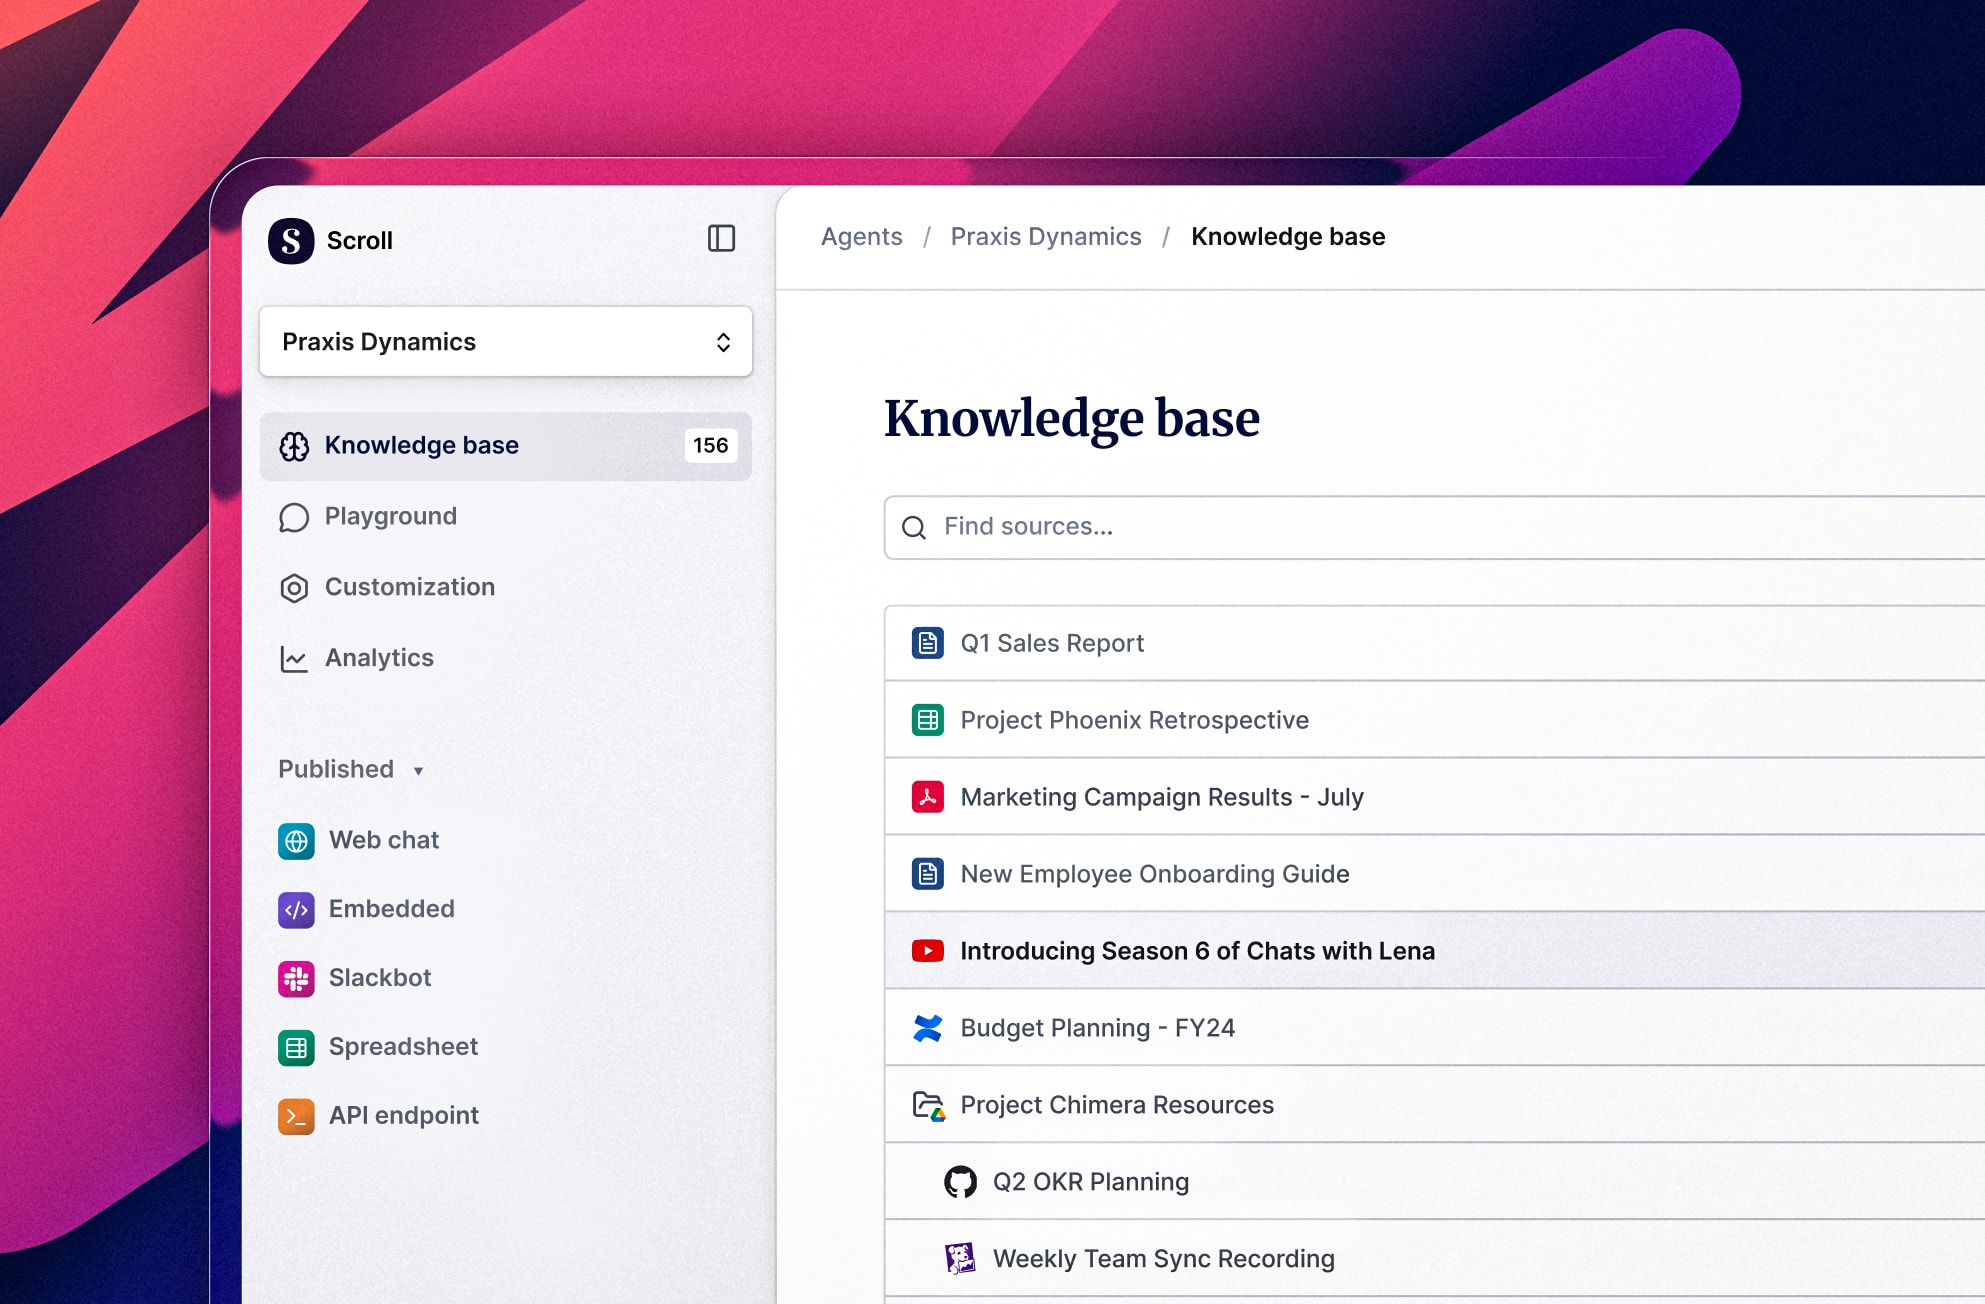
Task: Open the Analytics section
Action: point(506,659)
